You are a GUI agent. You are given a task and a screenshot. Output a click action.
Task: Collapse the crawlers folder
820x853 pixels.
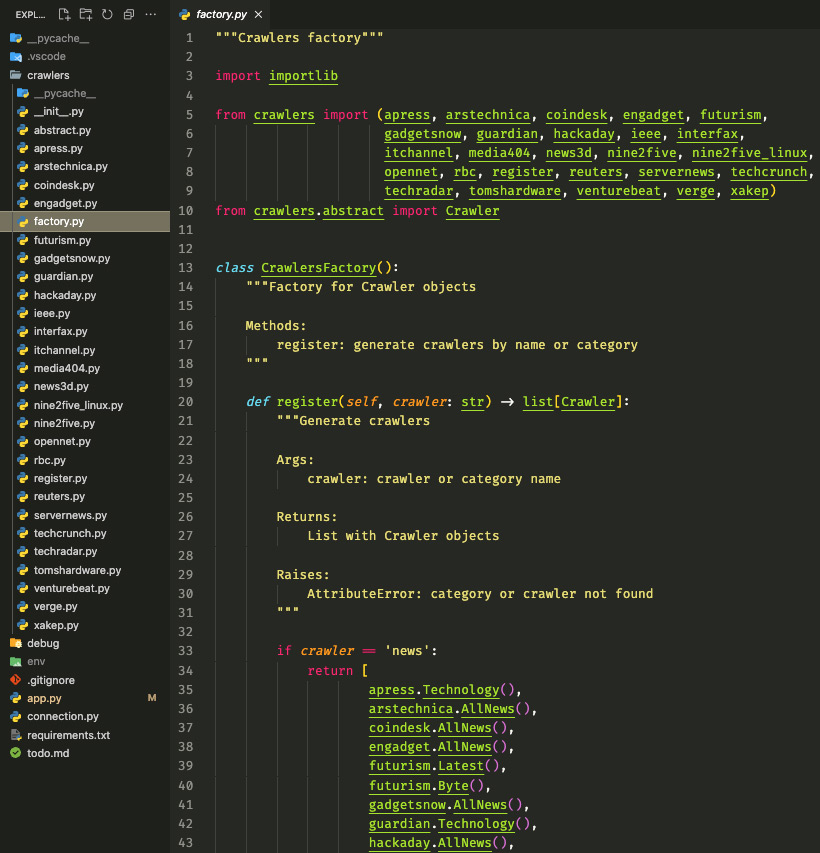[85, 75]
